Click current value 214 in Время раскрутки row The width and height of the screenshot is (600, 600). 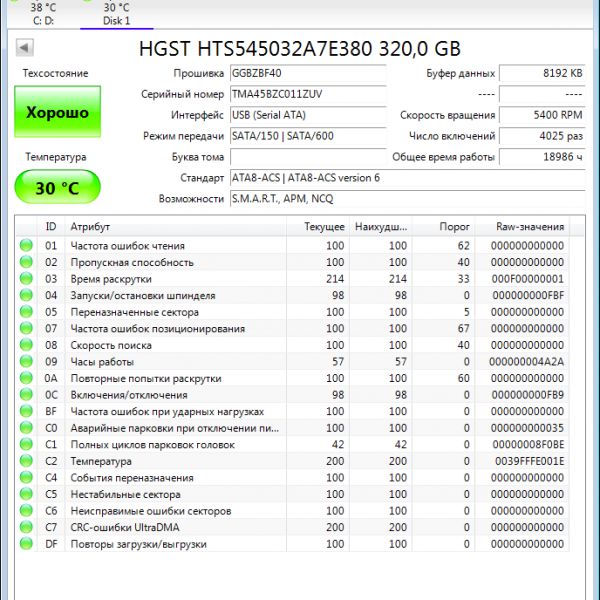[x=335, y=279]
